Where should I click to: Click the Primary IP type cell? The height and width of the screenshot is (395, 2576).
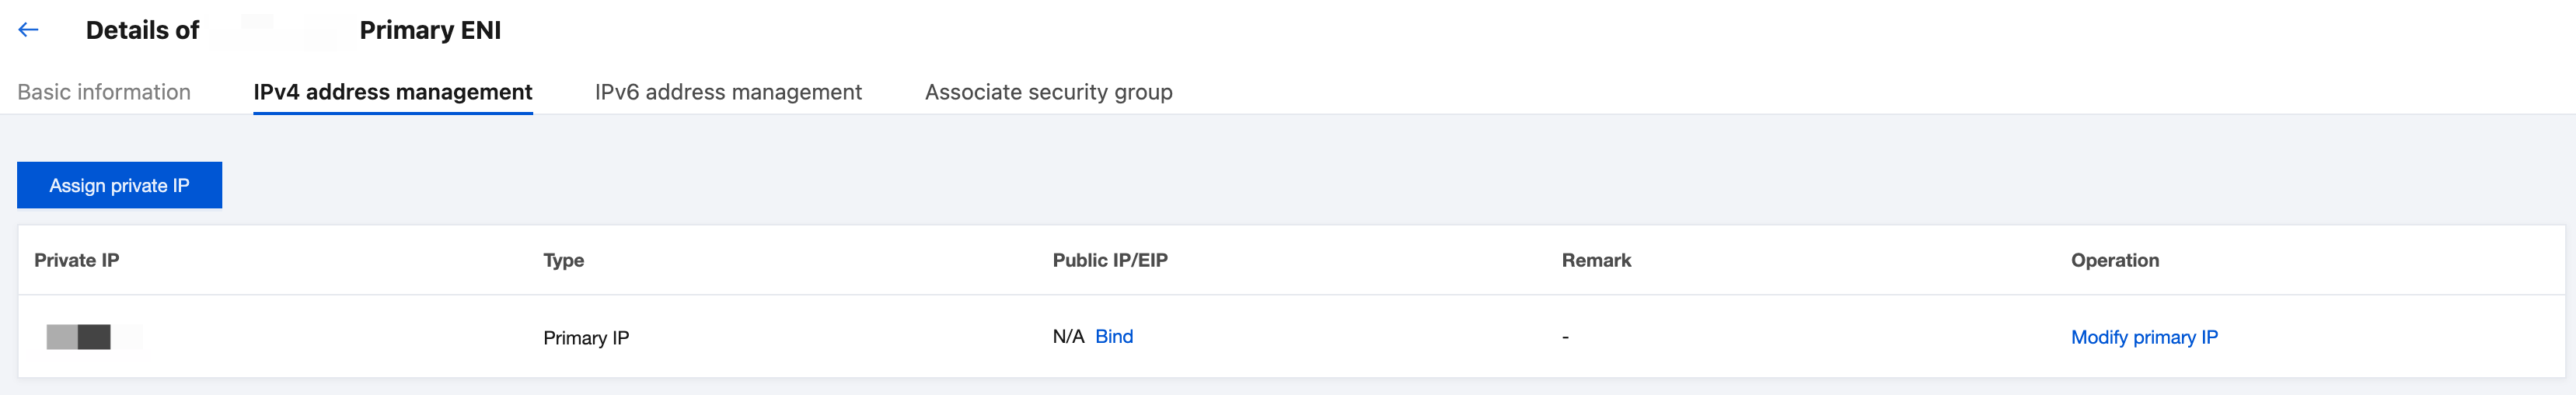tap(586, 338)
